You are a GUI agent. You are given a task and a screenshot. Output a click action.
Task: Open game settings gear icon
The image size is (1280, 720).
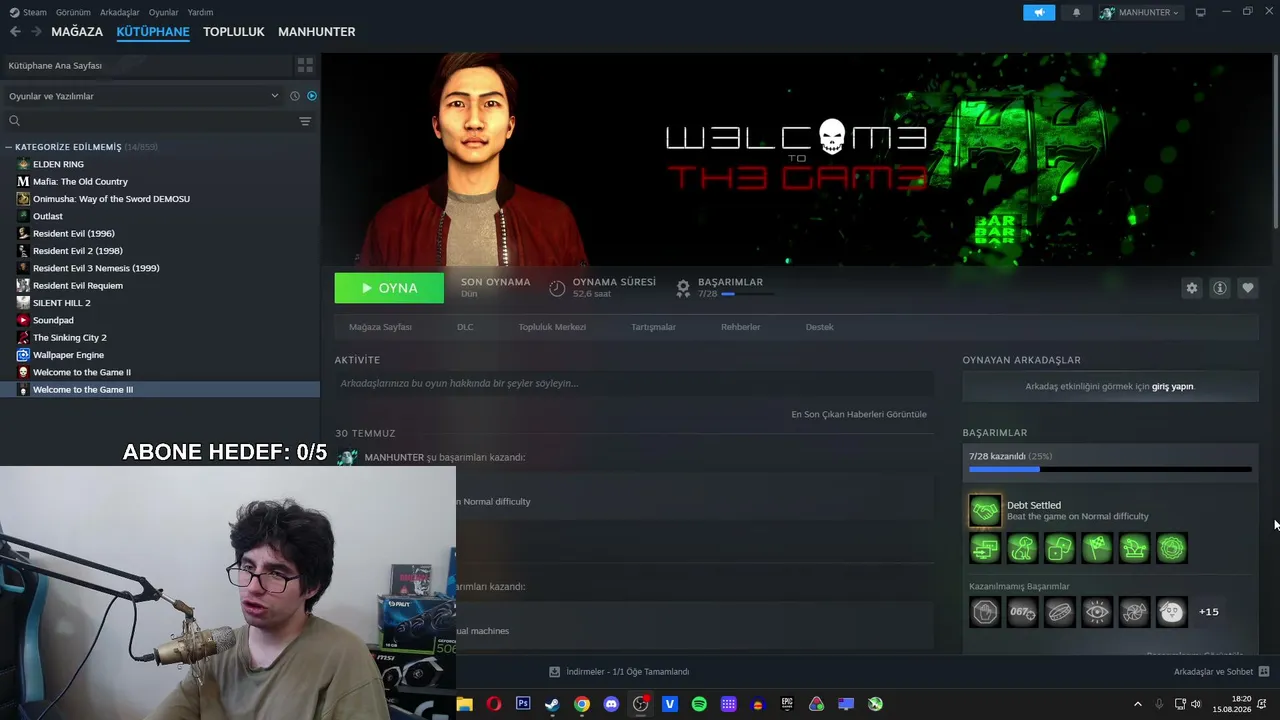pyautogui.click(x=1191, y=288)
